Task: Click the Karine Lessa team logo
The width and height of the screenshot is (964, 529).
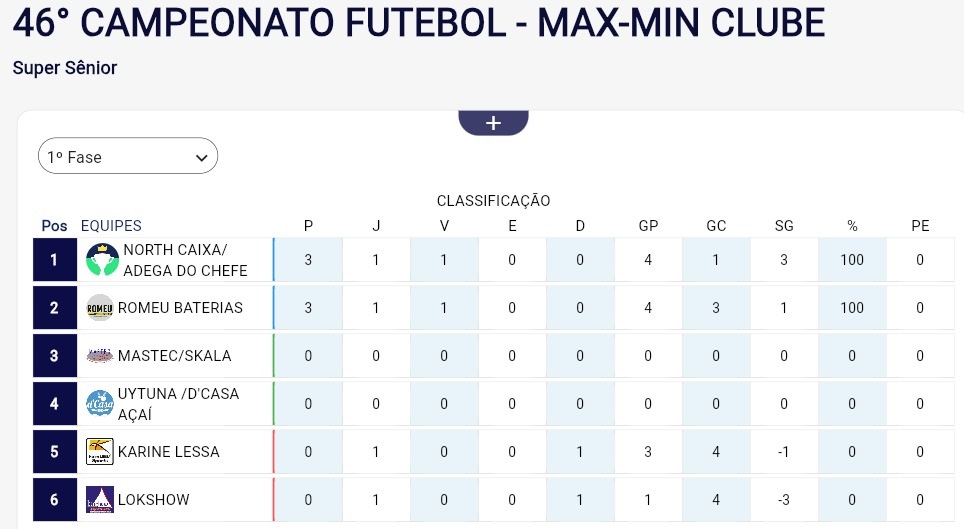Action: (x=99, y=452)
